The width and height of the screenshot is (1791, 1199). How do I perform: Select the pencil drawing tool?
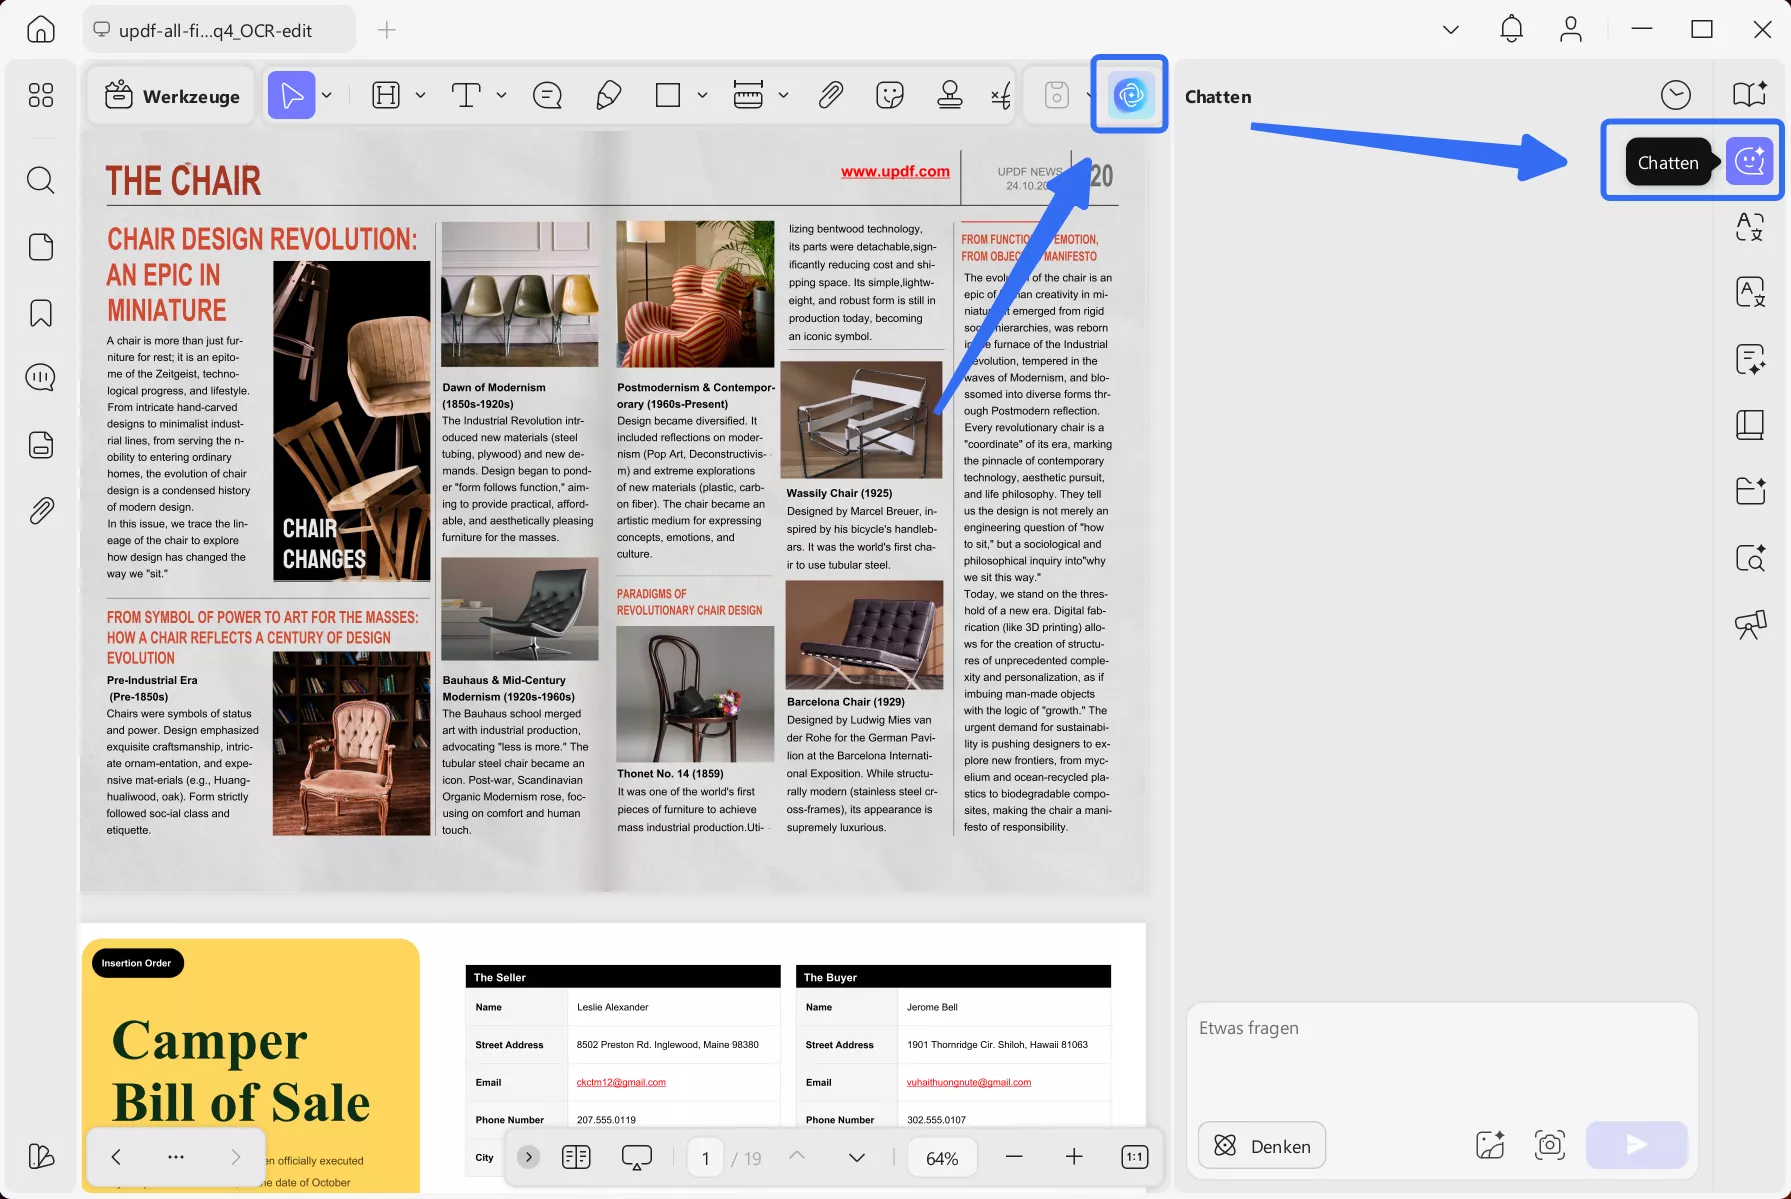point(608,95)
